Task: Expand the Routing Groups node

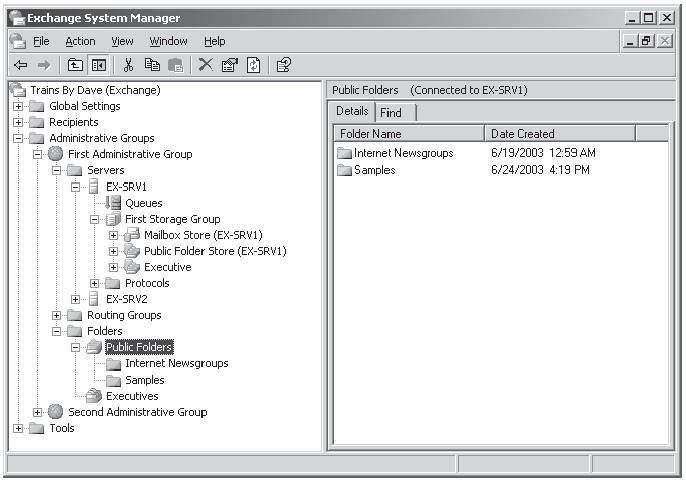Action: point(56,315)
